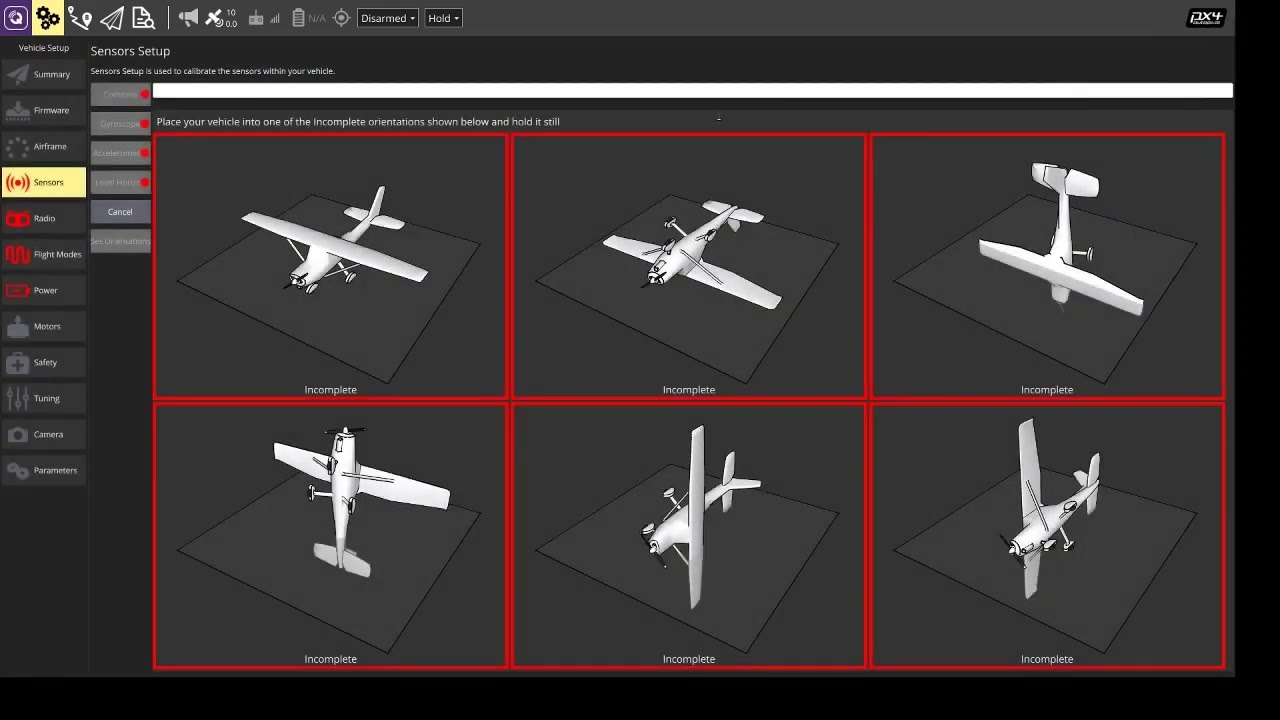Open the Flight Modes setup page
This screenshot has height=720, width=1280.
[43, 254]
